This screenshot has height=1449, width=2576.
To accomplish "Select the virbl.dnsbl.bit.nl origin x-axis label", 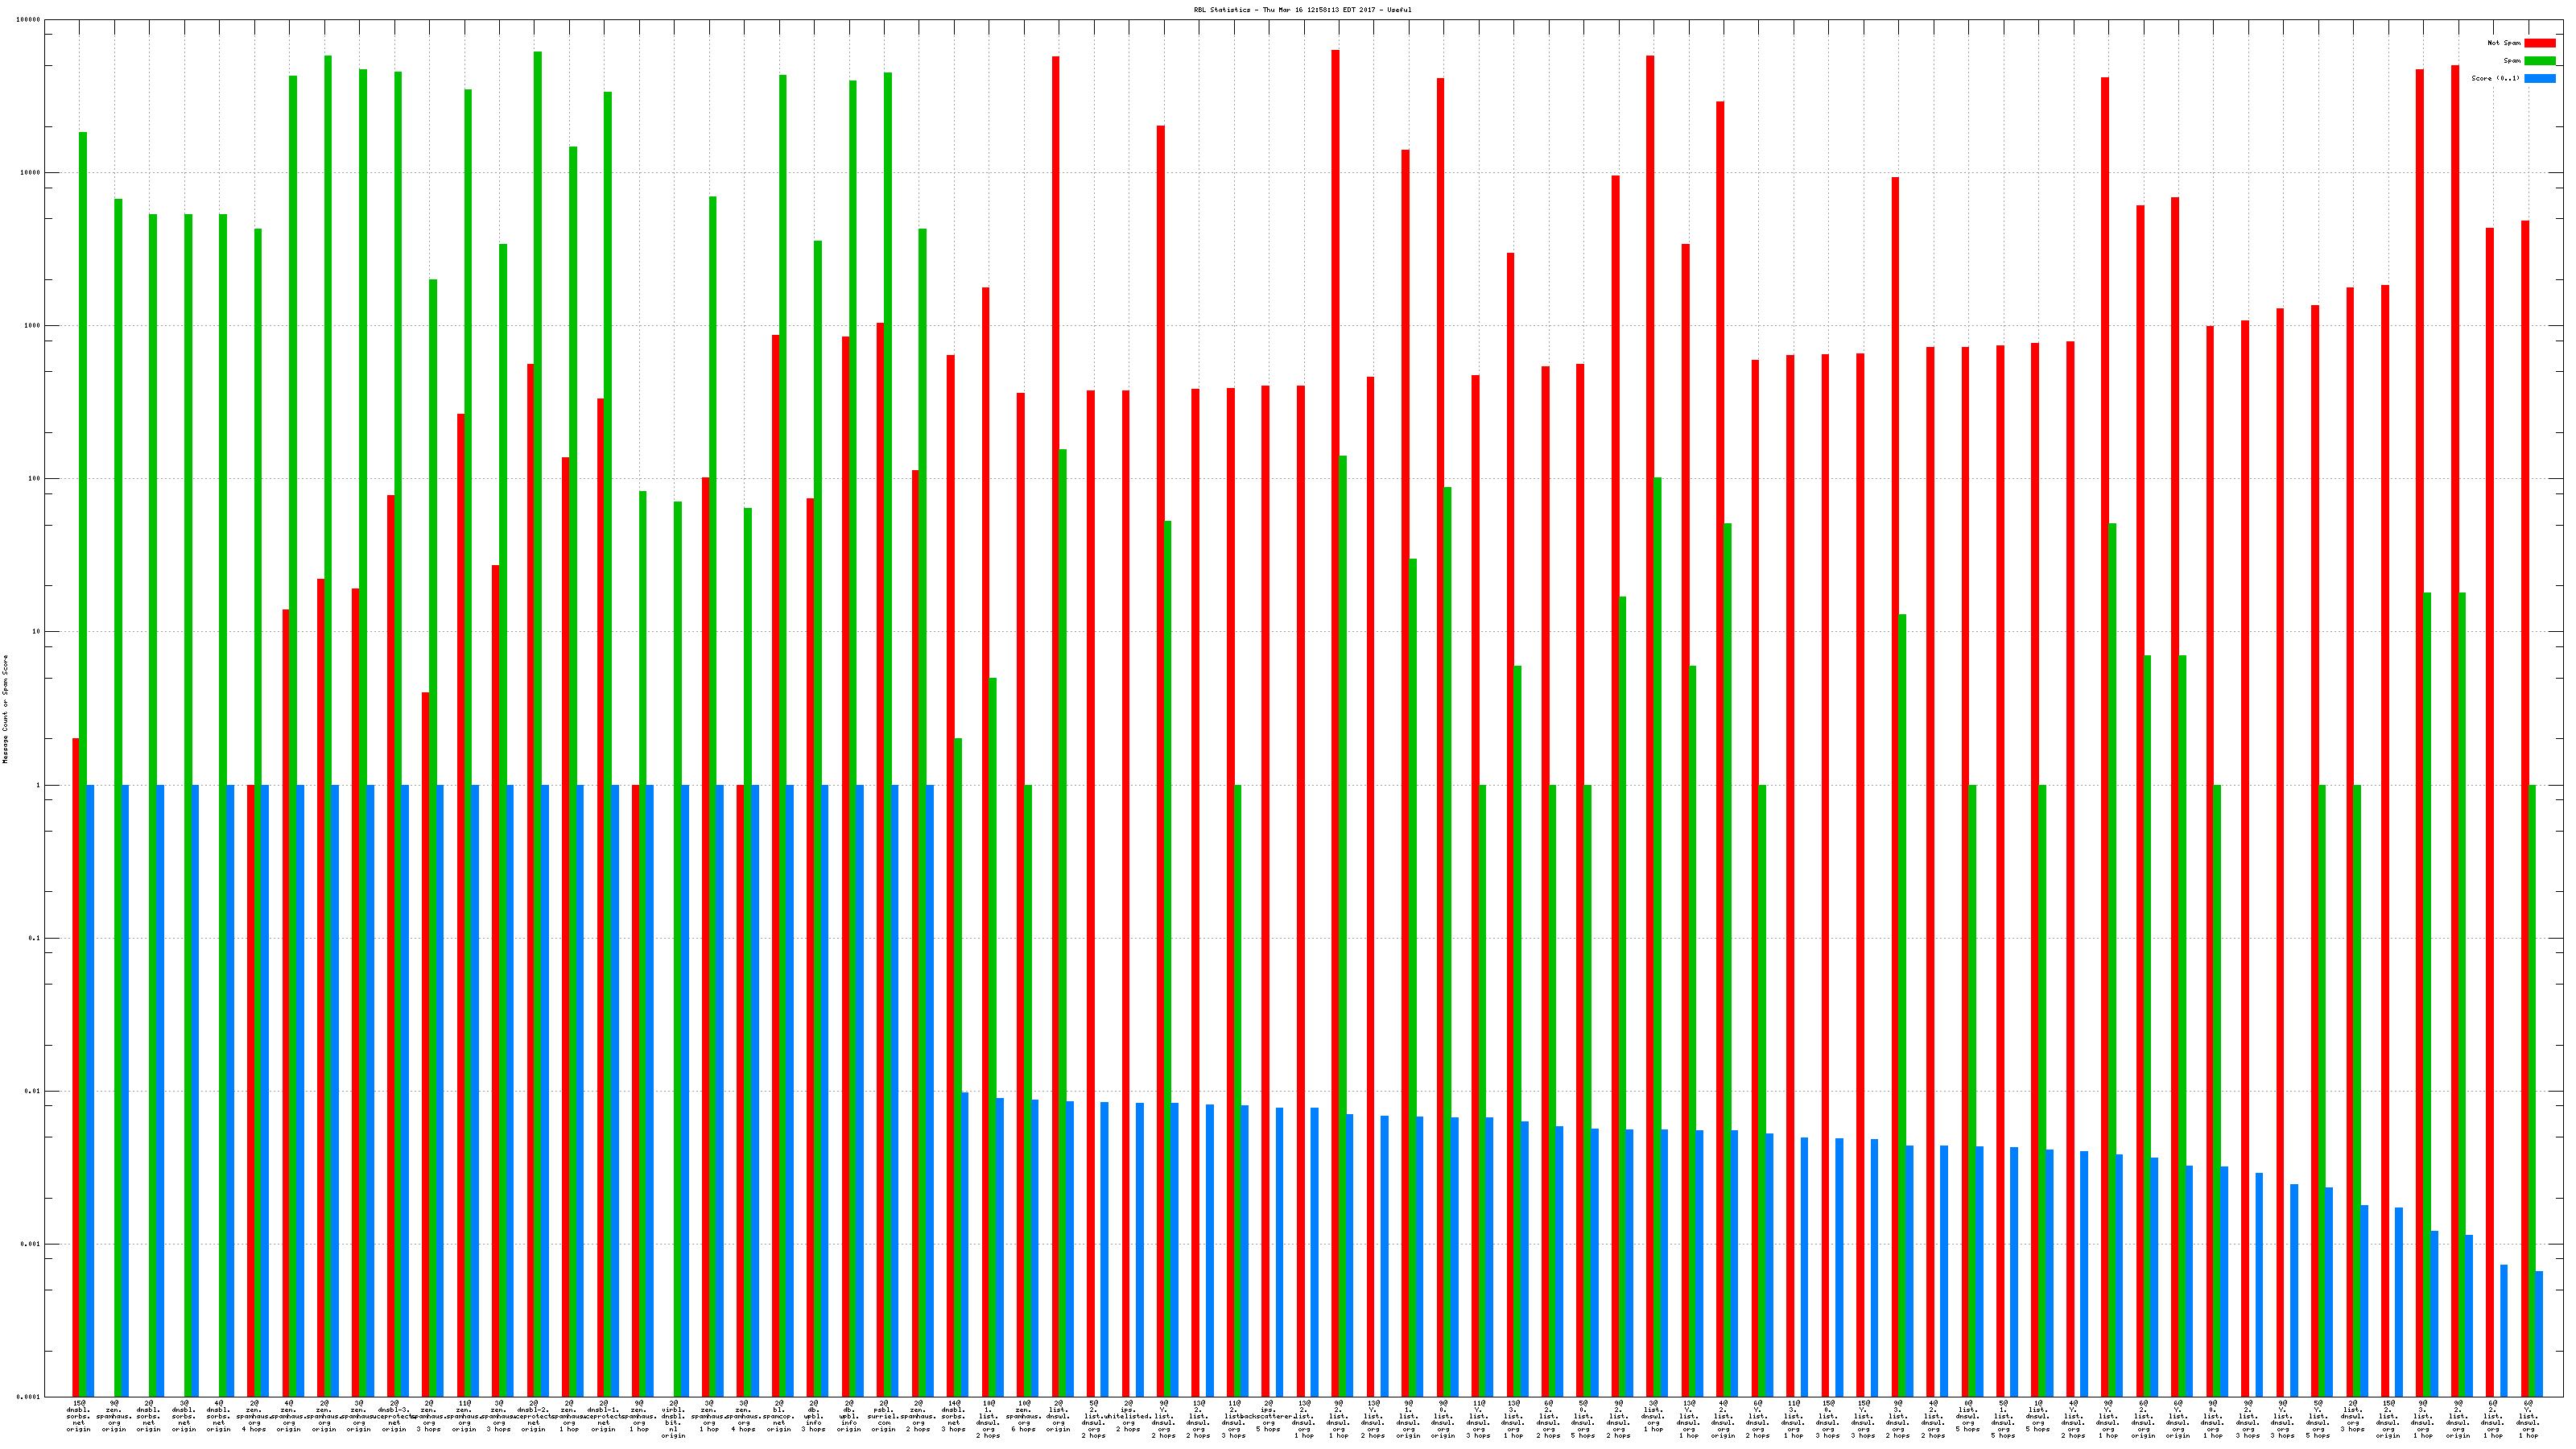I will [673, 1420].
